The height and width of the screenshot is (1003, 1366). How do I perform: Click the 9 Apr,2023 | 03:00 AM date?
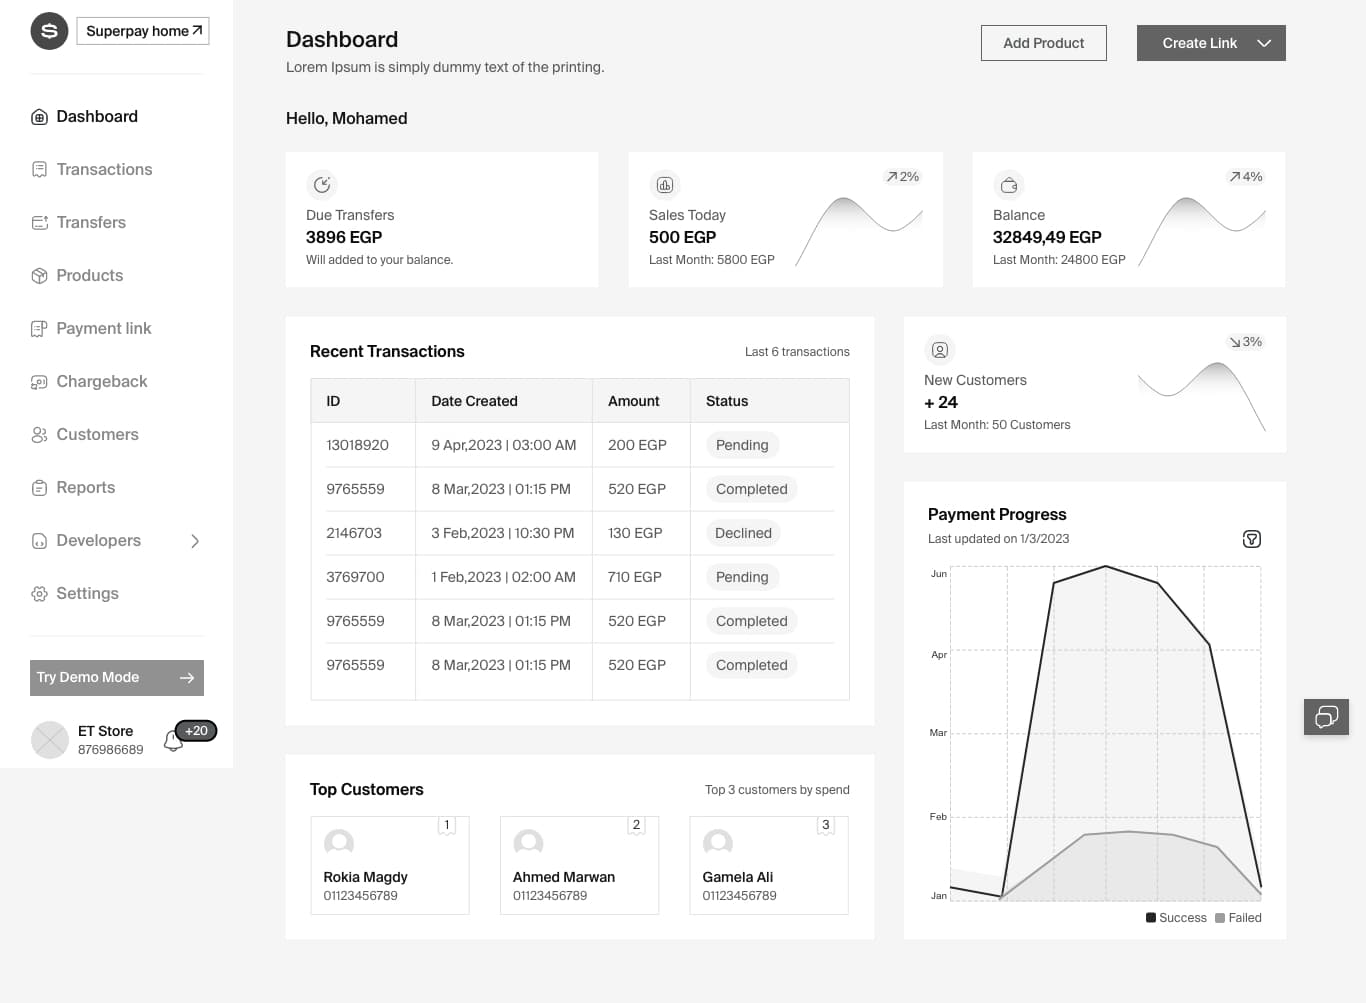pyautogui.click(x=504, y=445)
